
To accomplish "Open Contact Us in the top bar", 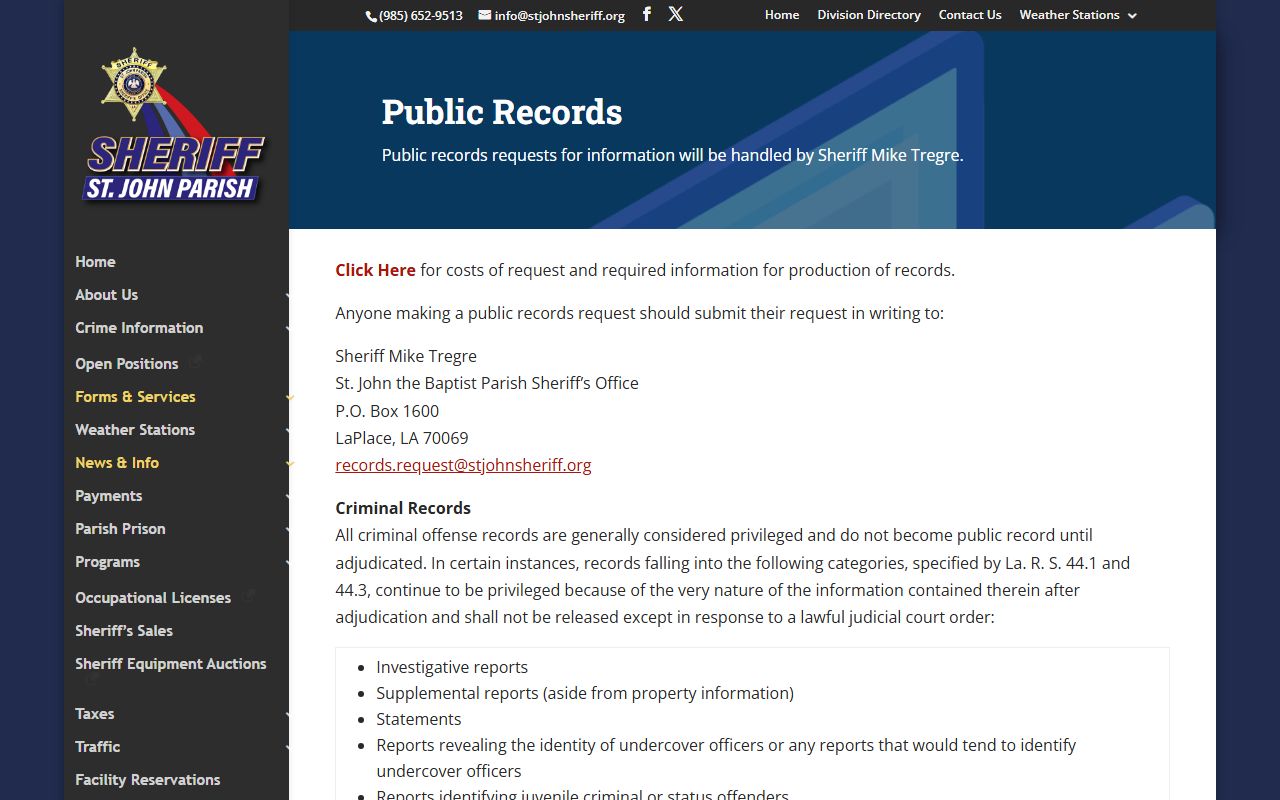I will click(970, 15).
